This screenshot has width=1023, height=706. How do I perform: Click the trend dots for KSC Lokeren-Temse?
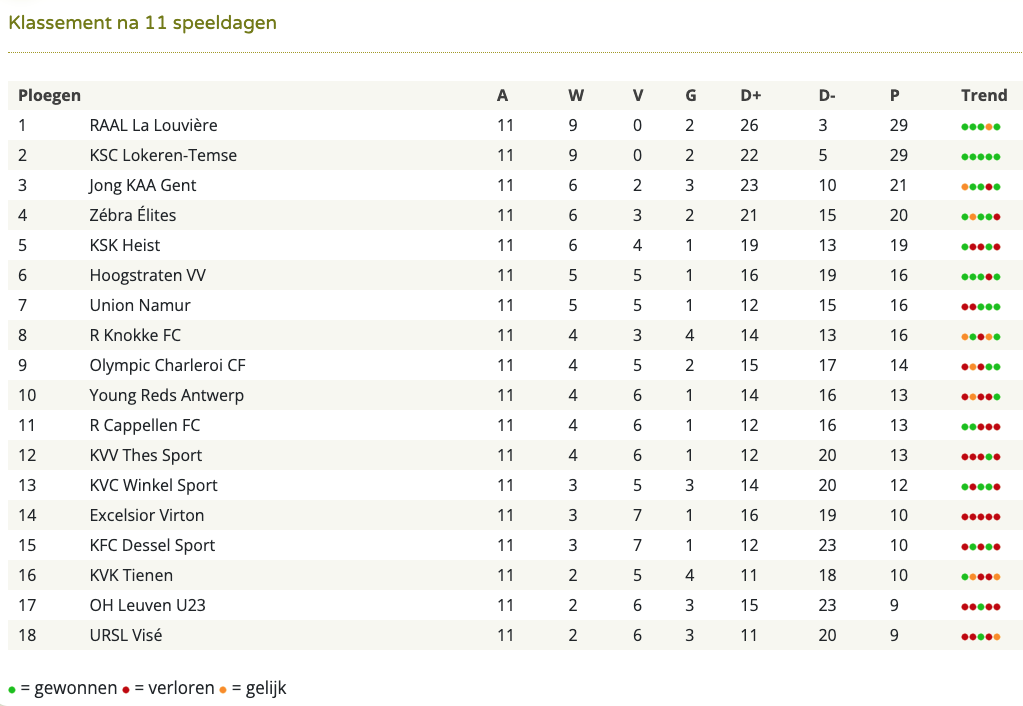click(x=981, y=157)
